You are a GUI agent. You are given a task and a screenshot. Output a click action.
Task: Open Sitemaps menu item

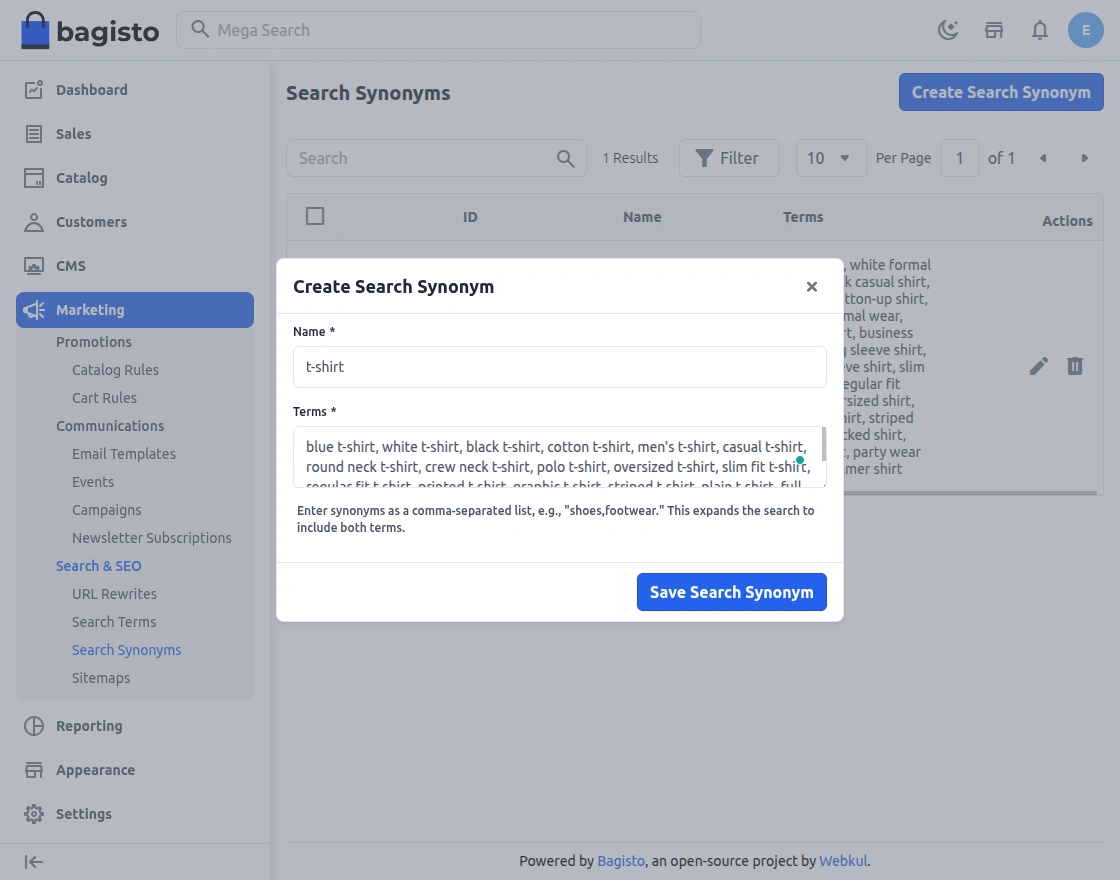pyautogui.click(x=101, y=678)
